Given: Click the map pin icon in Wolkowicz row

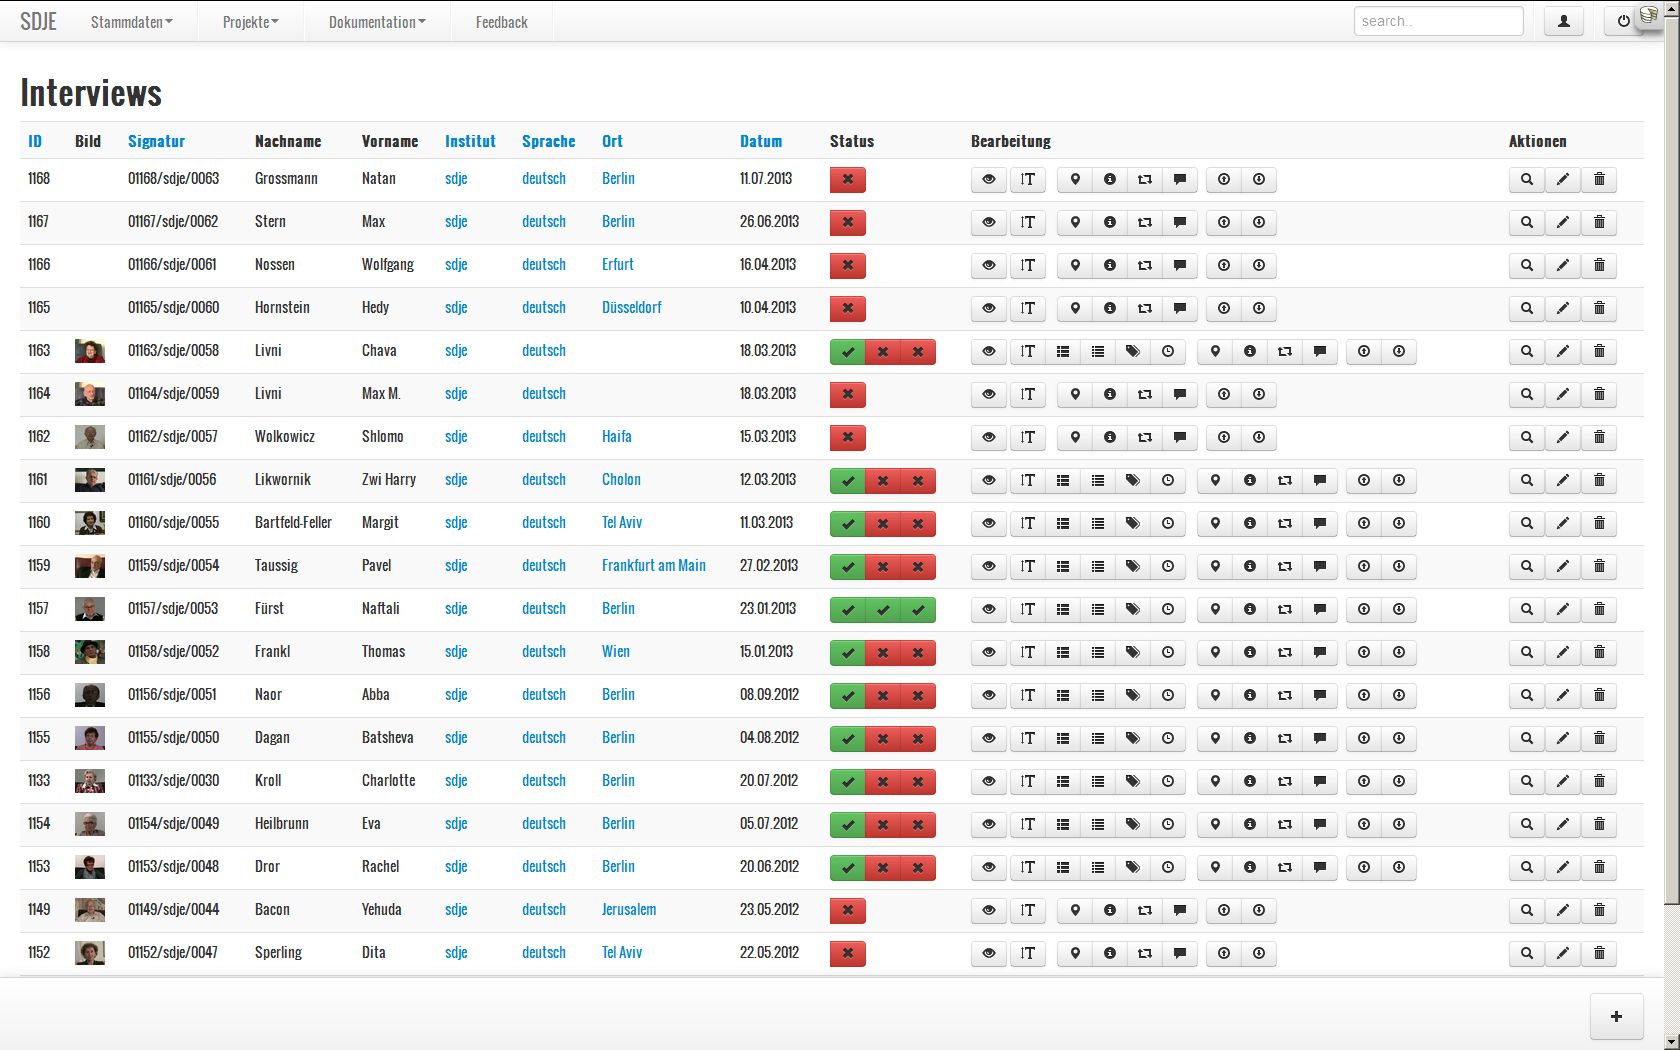Looking at the screenshot, I should (x=1075, y=437).
